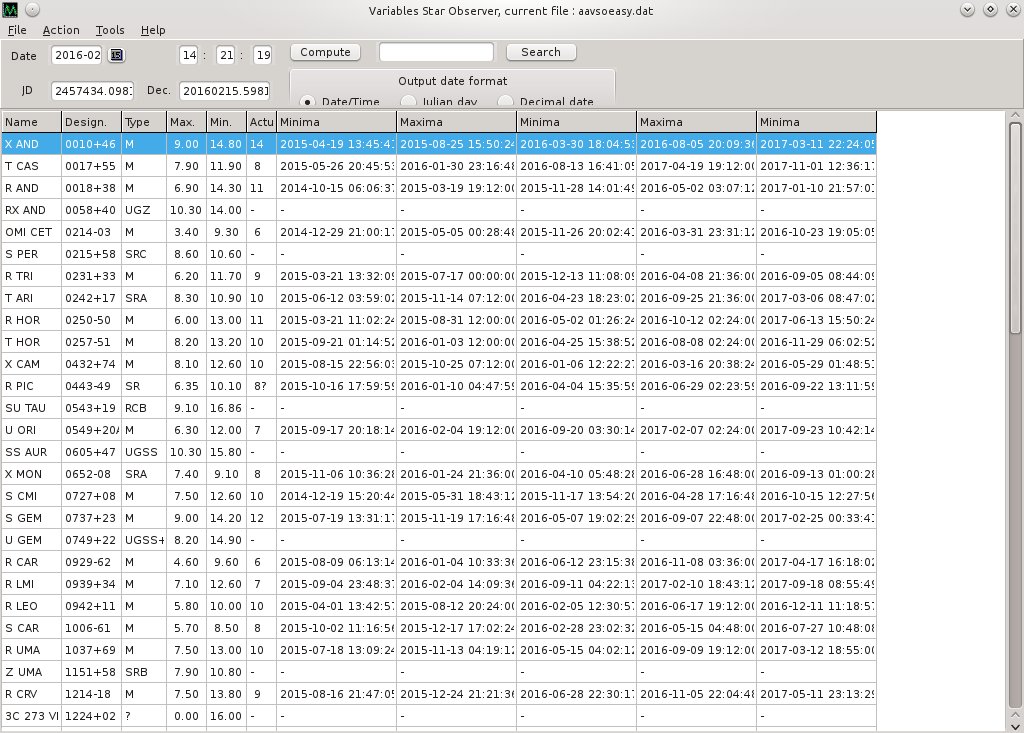Click the round window menu button in title bar
This screenshot has width=1024, height=733.
(x=33, y=10)
